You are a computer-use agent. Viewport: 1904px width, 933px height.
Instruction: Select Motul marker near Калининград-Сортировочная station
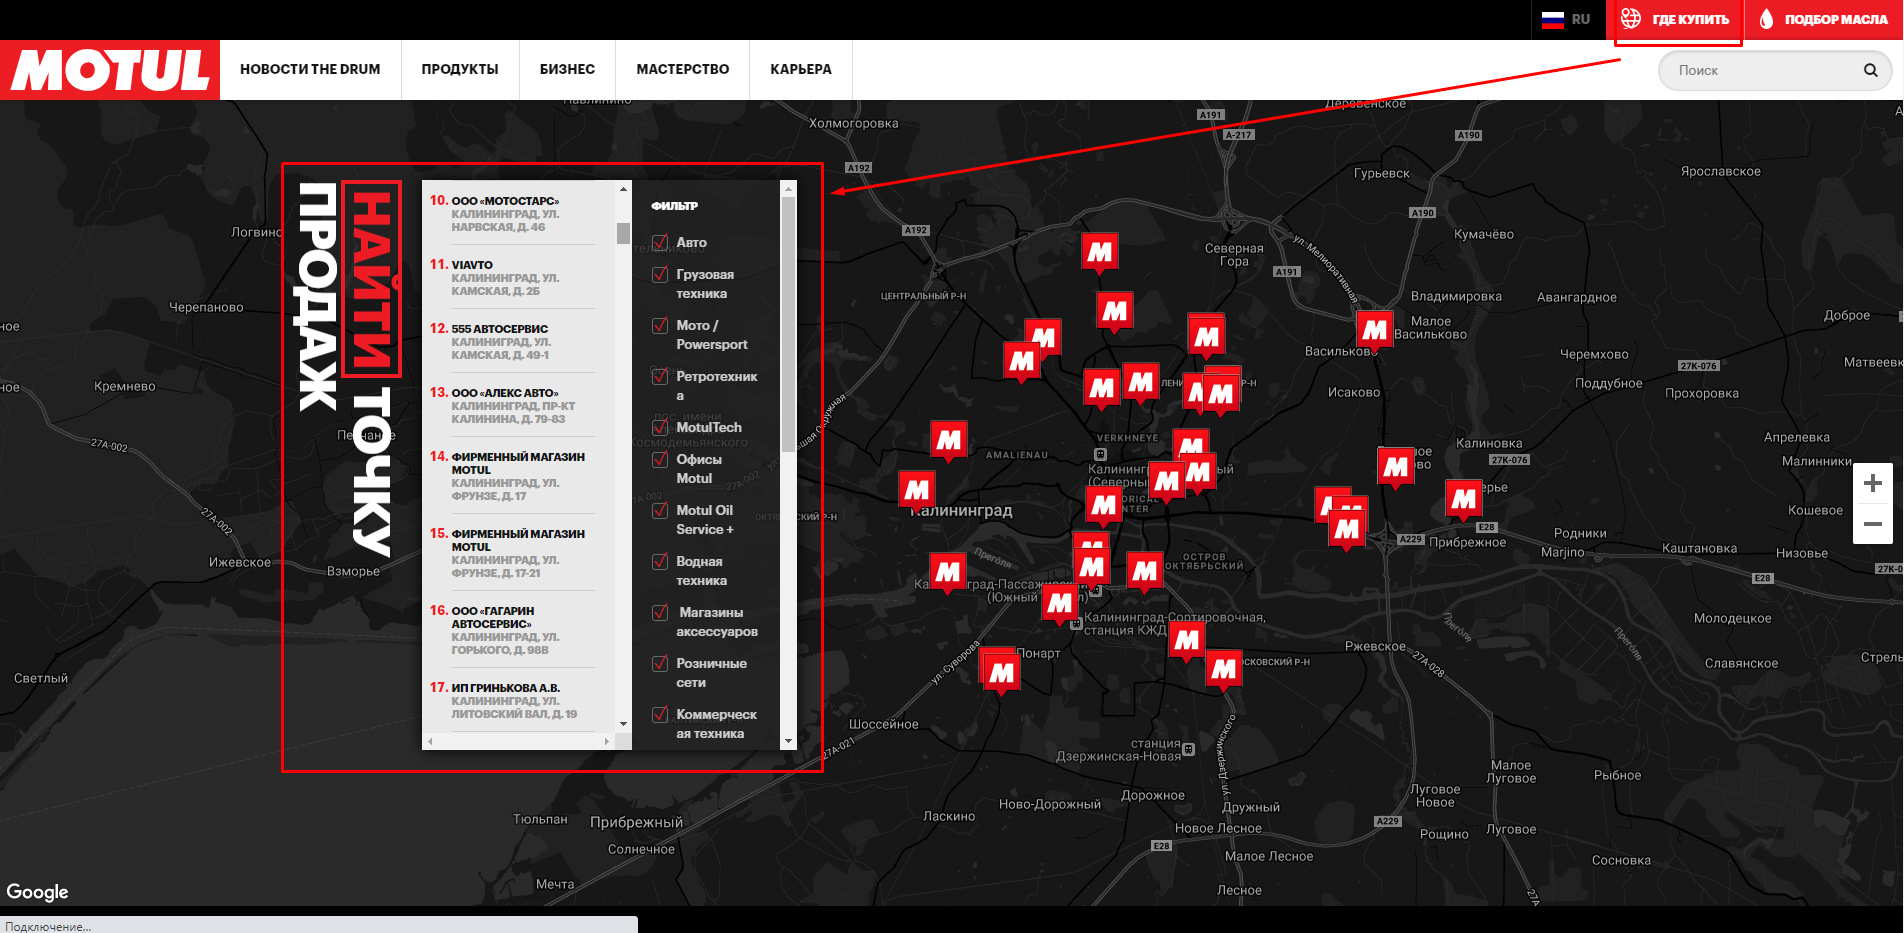pos(1187,640)
